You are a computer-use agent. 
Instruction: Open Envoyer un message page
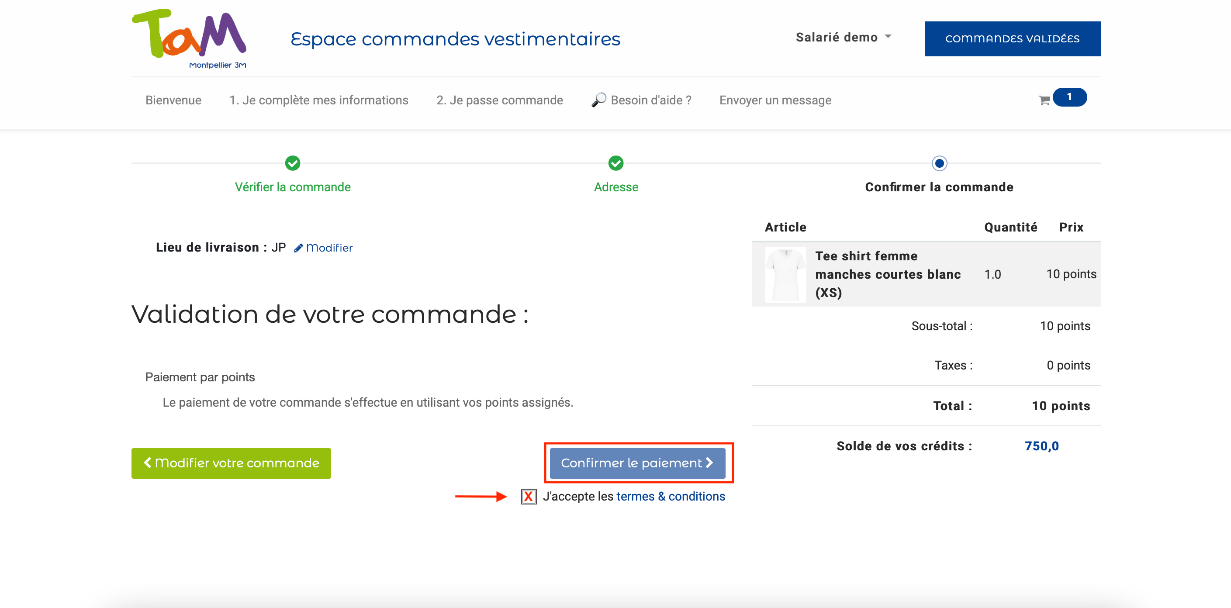[775, 100]
